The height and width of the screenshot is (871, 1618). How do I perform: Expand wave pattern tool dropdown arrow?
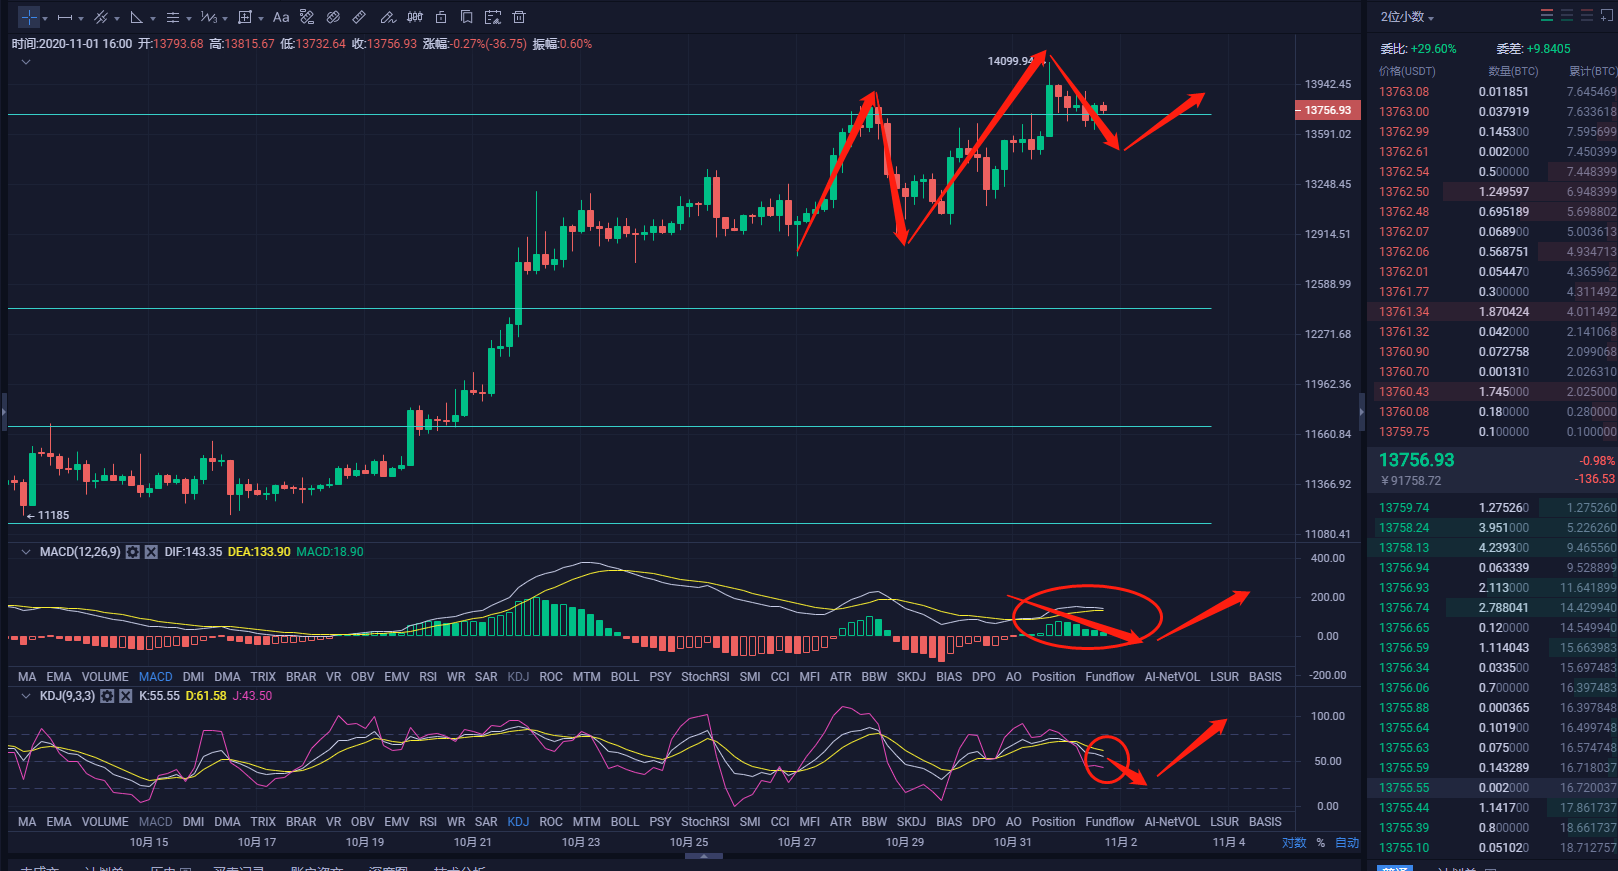pyautogui.click(x=225, y=18)
